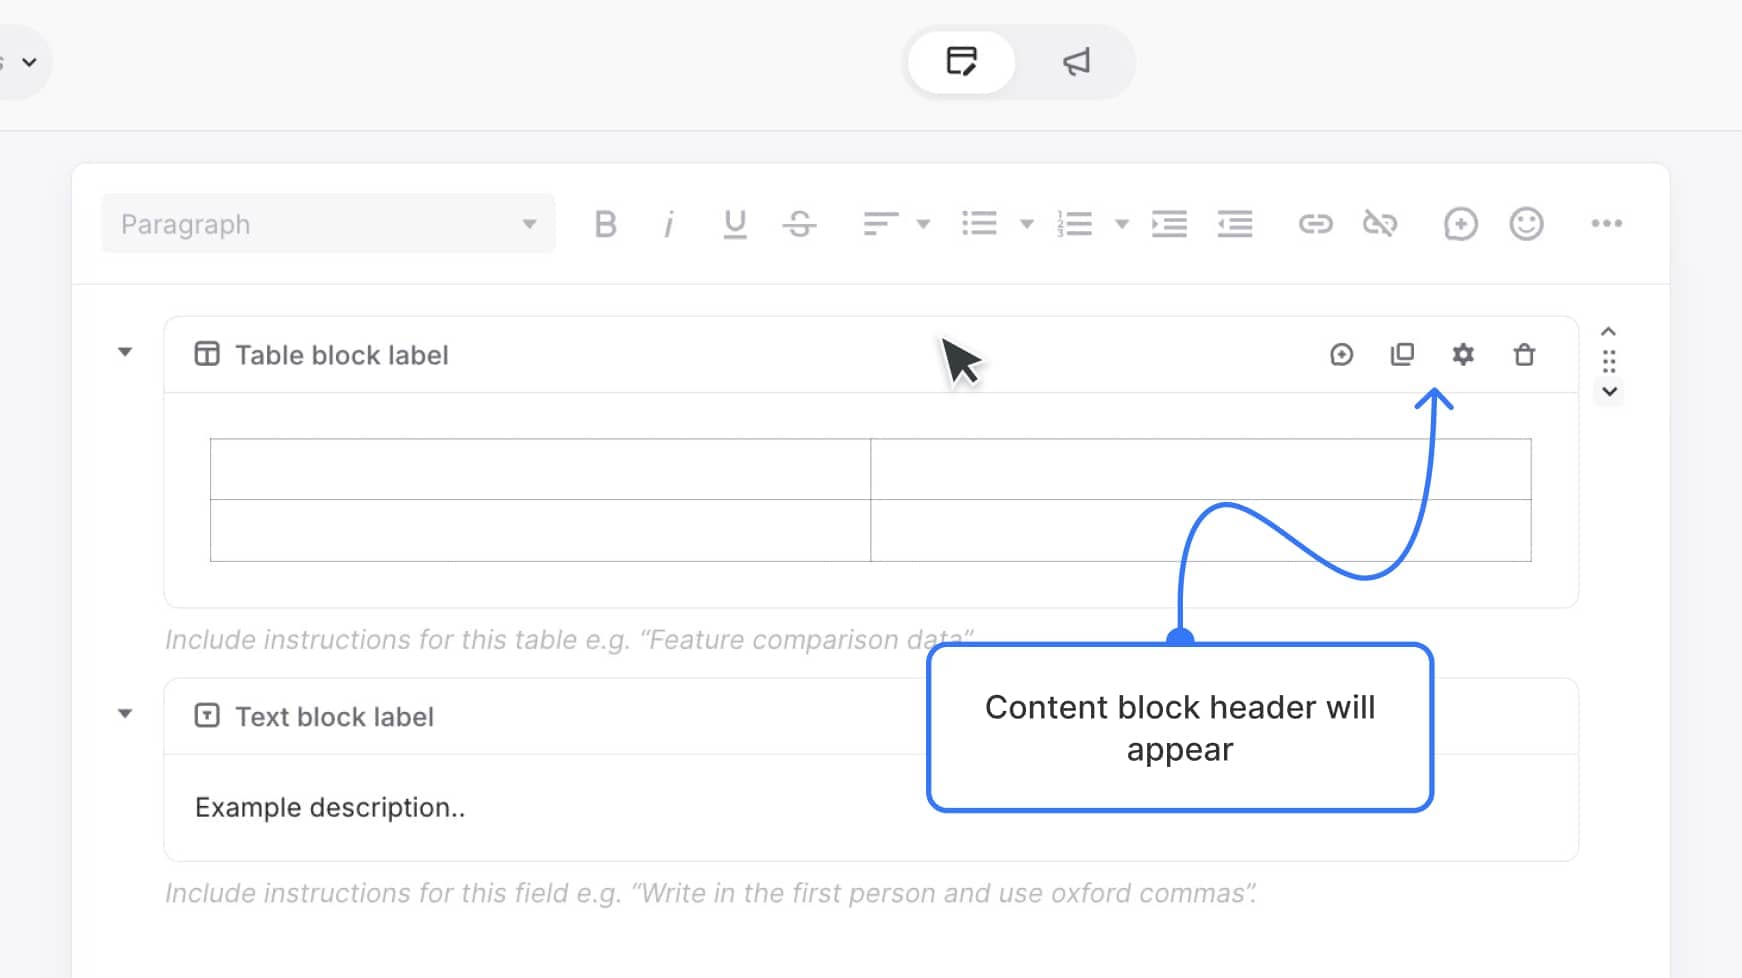The width and height of the screenshot is (1742, 978).
Task: Edit the table instructions placeholder field
Action: click(x=569, y=640)
